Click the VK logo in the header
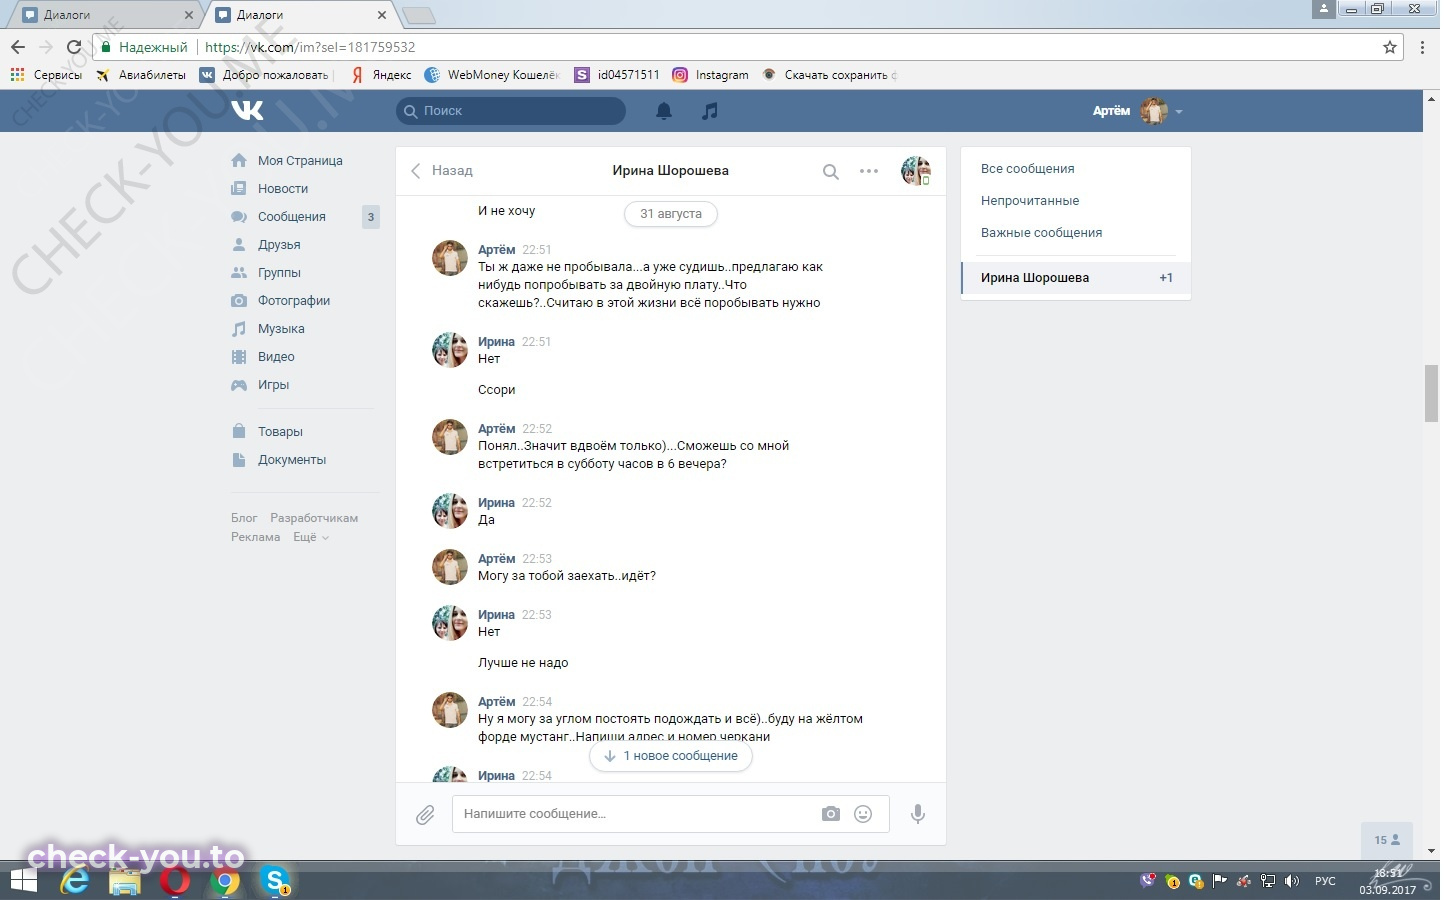1444x900 pixels. pyautogui.click(x=247, y=110)
